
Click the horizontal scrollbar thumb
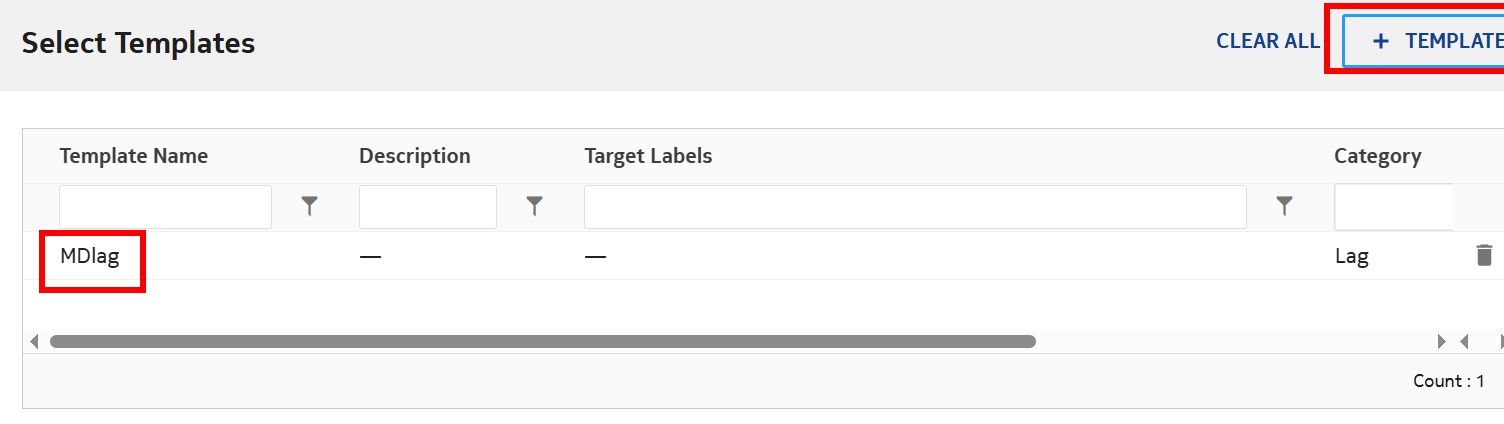(542, 342)
